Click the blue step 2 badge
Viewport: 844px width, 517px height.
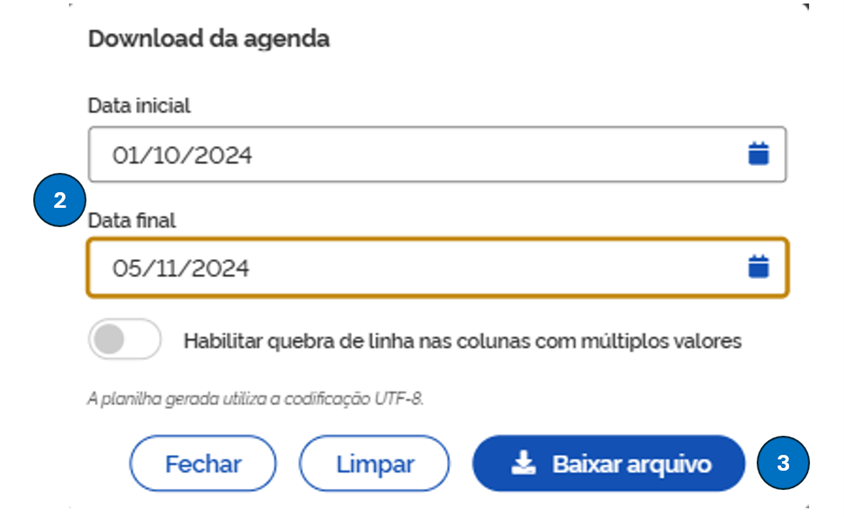pyautogui.click(x=59, y=201)
